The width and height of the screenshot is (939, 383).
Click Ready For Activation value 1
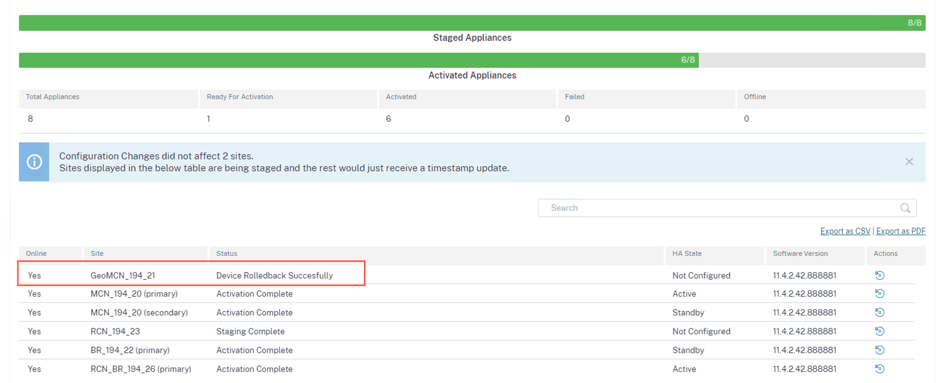pos(208,118)
